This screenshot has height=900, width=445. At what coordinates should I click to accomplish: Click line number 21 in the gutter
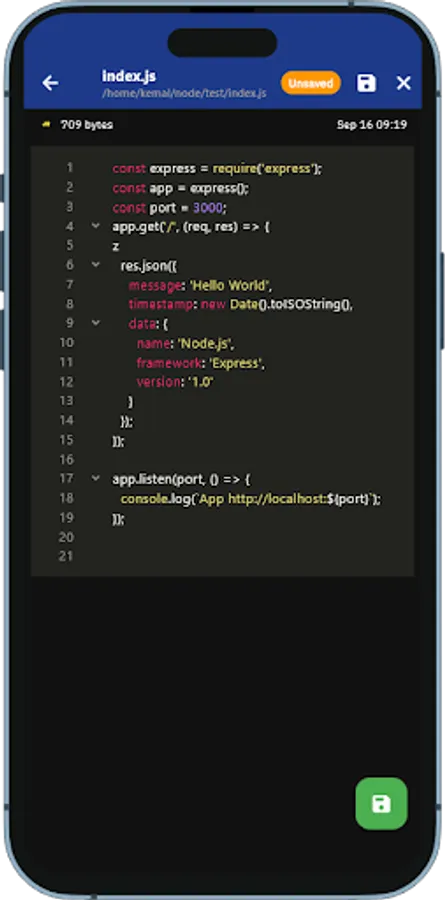(67, 556)
